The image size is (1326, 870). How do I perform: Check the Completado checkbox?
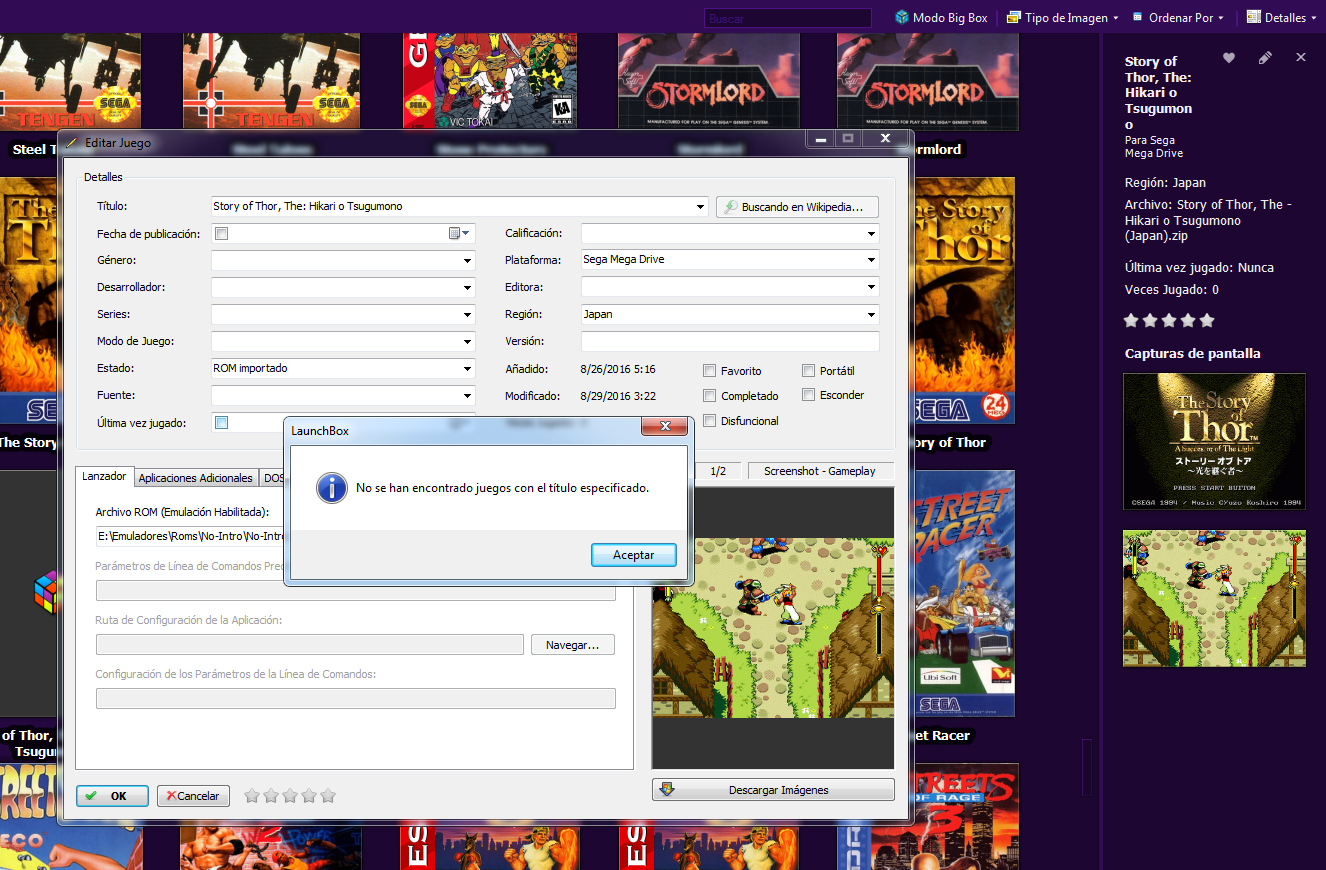[710, 396]
